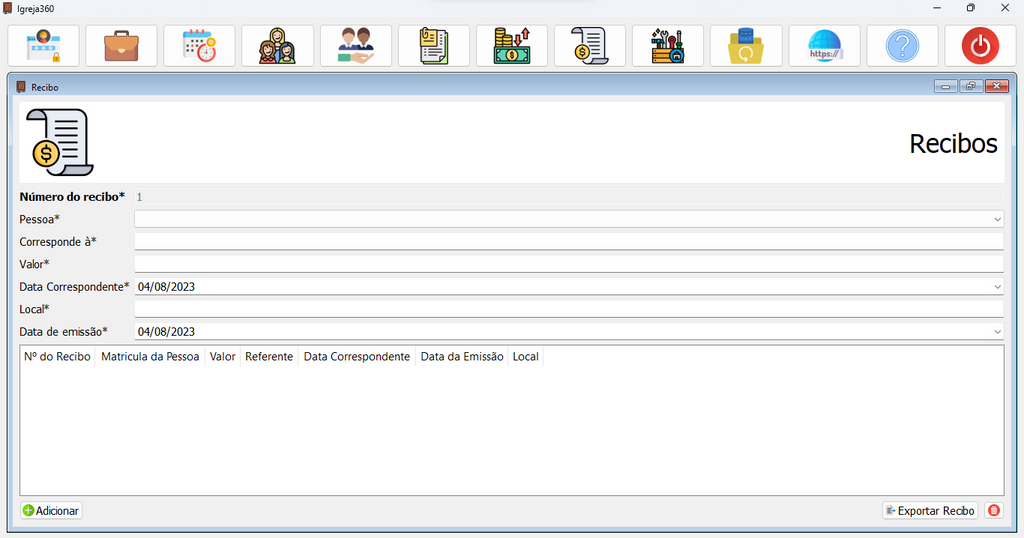
Task: Sort by Valor column header
Action: 223,356
